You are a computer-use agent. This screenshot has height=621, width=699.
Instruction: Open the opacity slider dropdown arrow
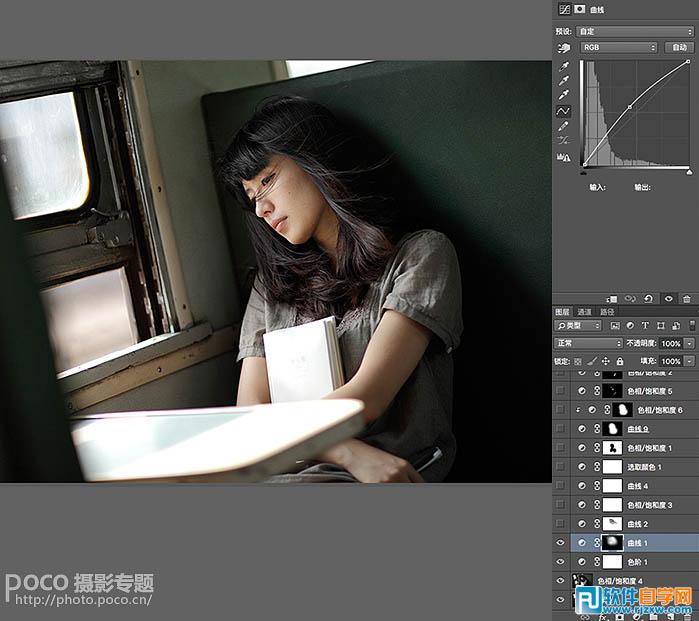[690, 343]
